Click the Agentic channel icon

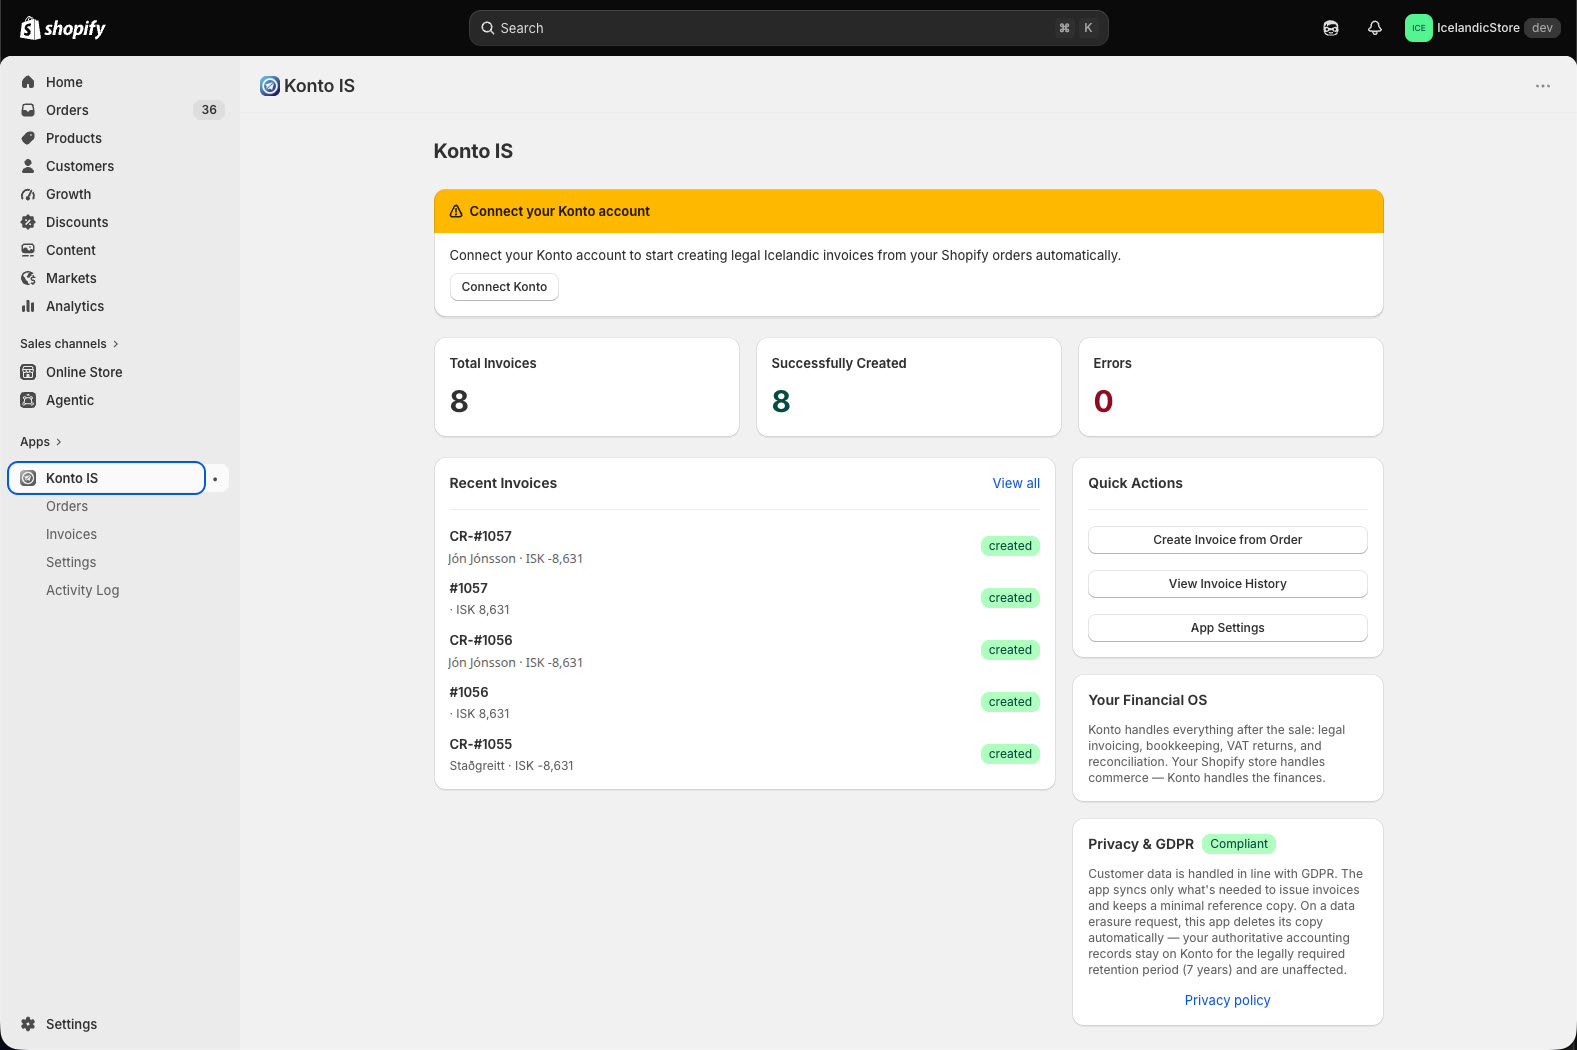28,400
